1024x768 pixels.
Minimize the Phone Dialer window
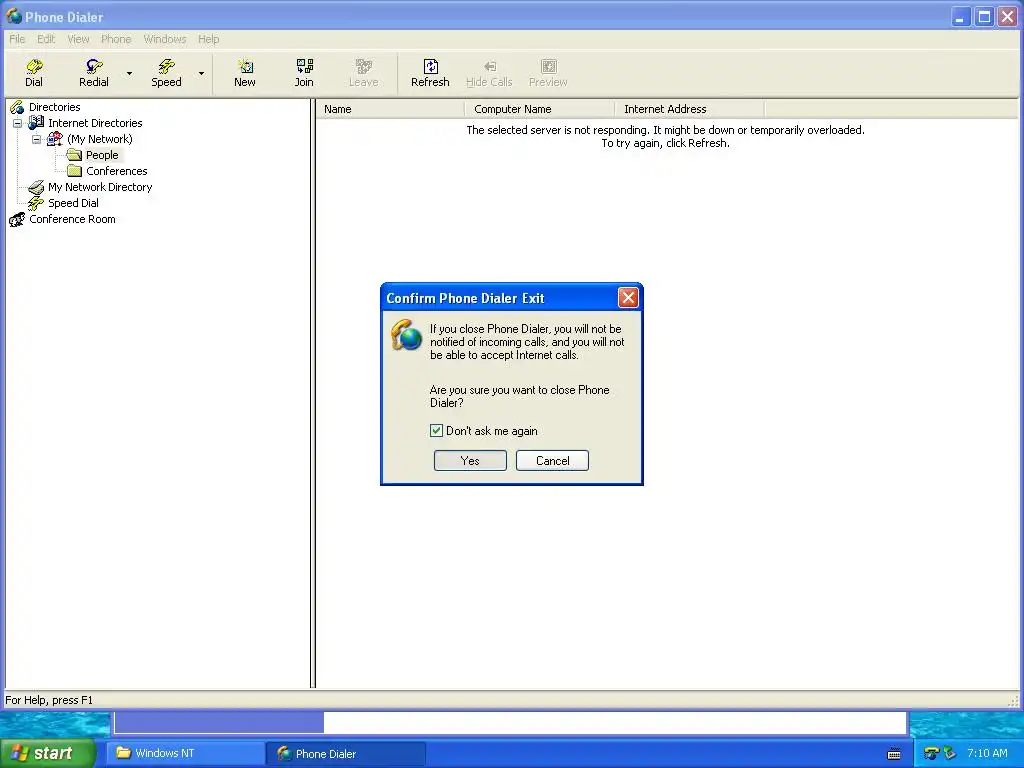pos(959,17)
